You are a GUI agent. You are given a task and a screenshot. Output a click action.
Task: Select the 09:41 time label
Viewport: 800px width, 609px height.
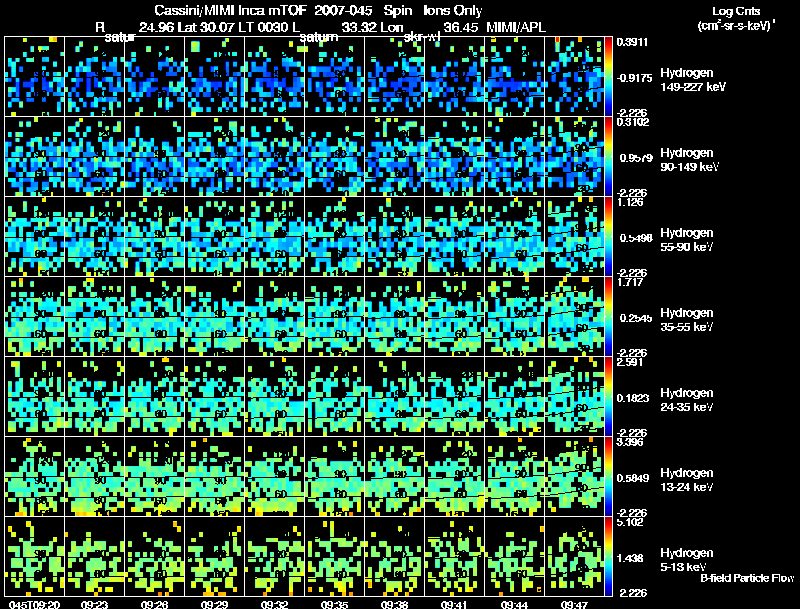(x=454, y=604)
